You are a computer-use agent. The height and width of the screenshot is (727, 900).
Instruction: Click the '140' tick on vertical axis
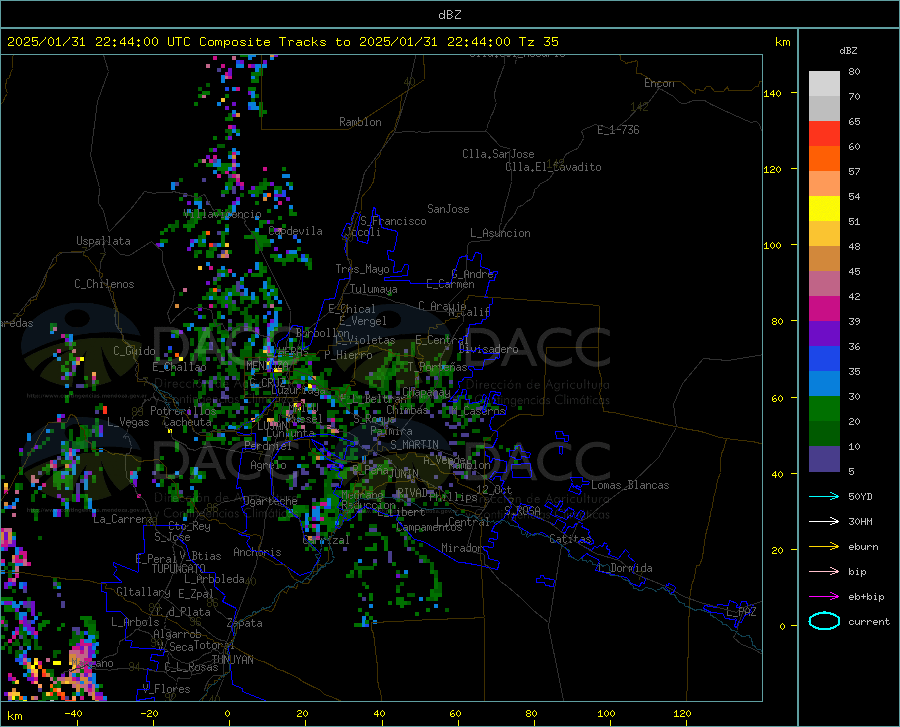[772, 93]
